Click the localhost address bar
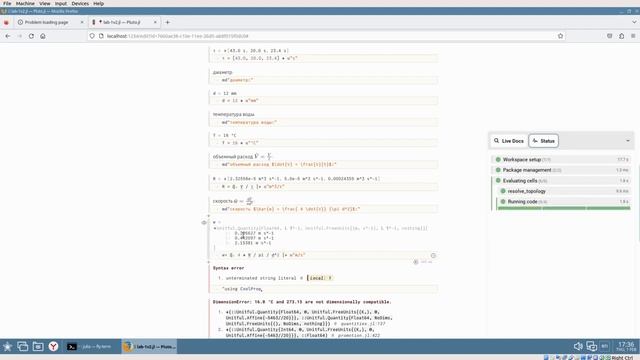Viewport: 640px width, 360px height. tap(327, 36)
